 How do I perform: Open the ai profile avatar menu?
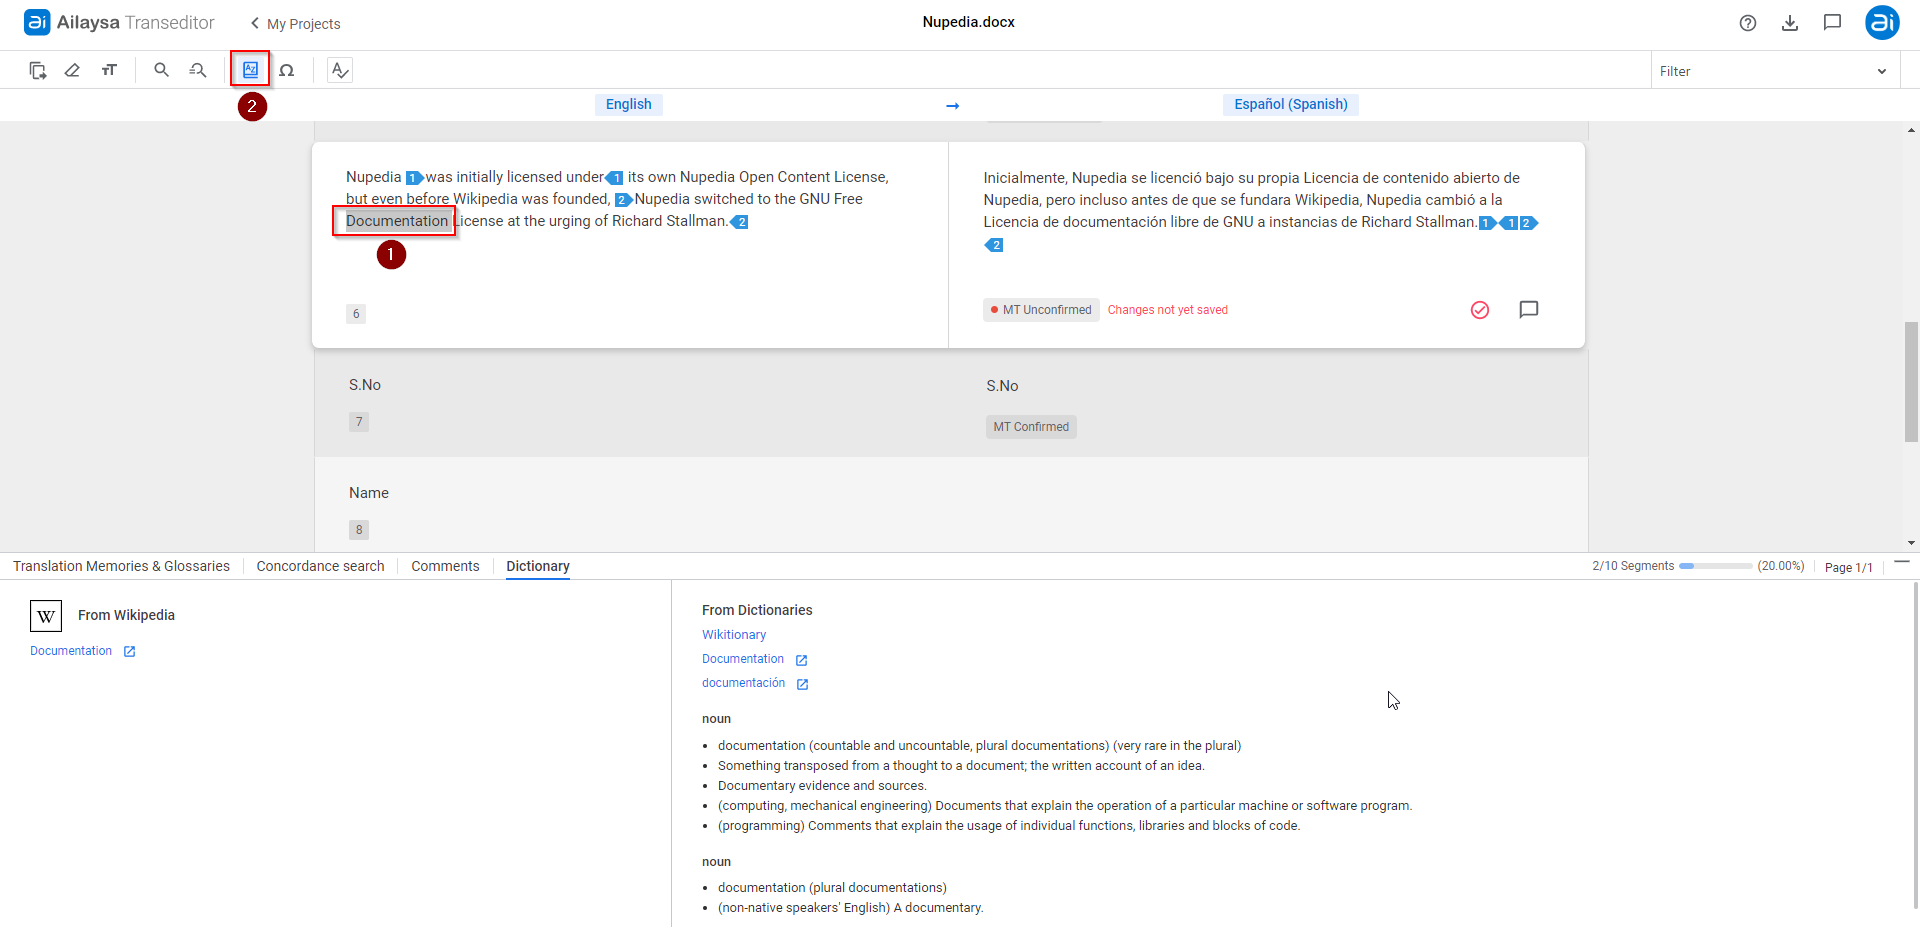click(x=1882, y=23)
